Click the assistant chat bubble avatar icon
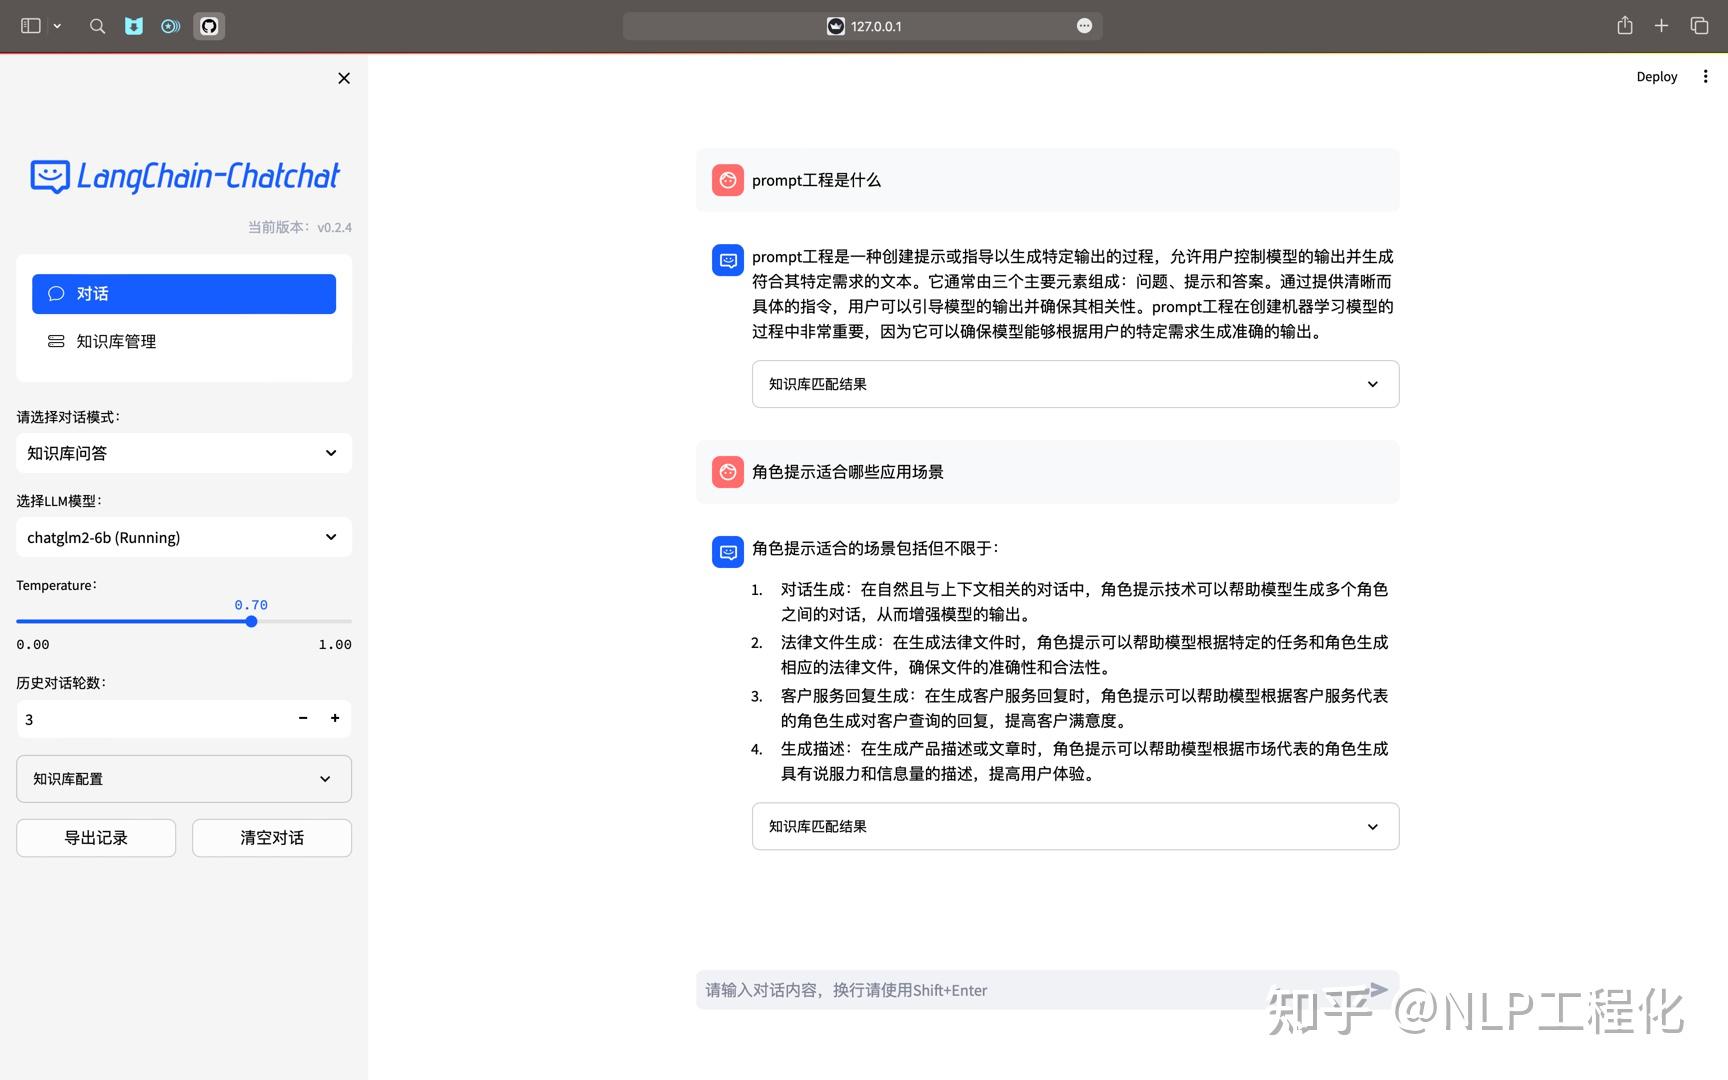Screen dimensions: 1728x1080 pyautogui.click(x=727, y=260)
